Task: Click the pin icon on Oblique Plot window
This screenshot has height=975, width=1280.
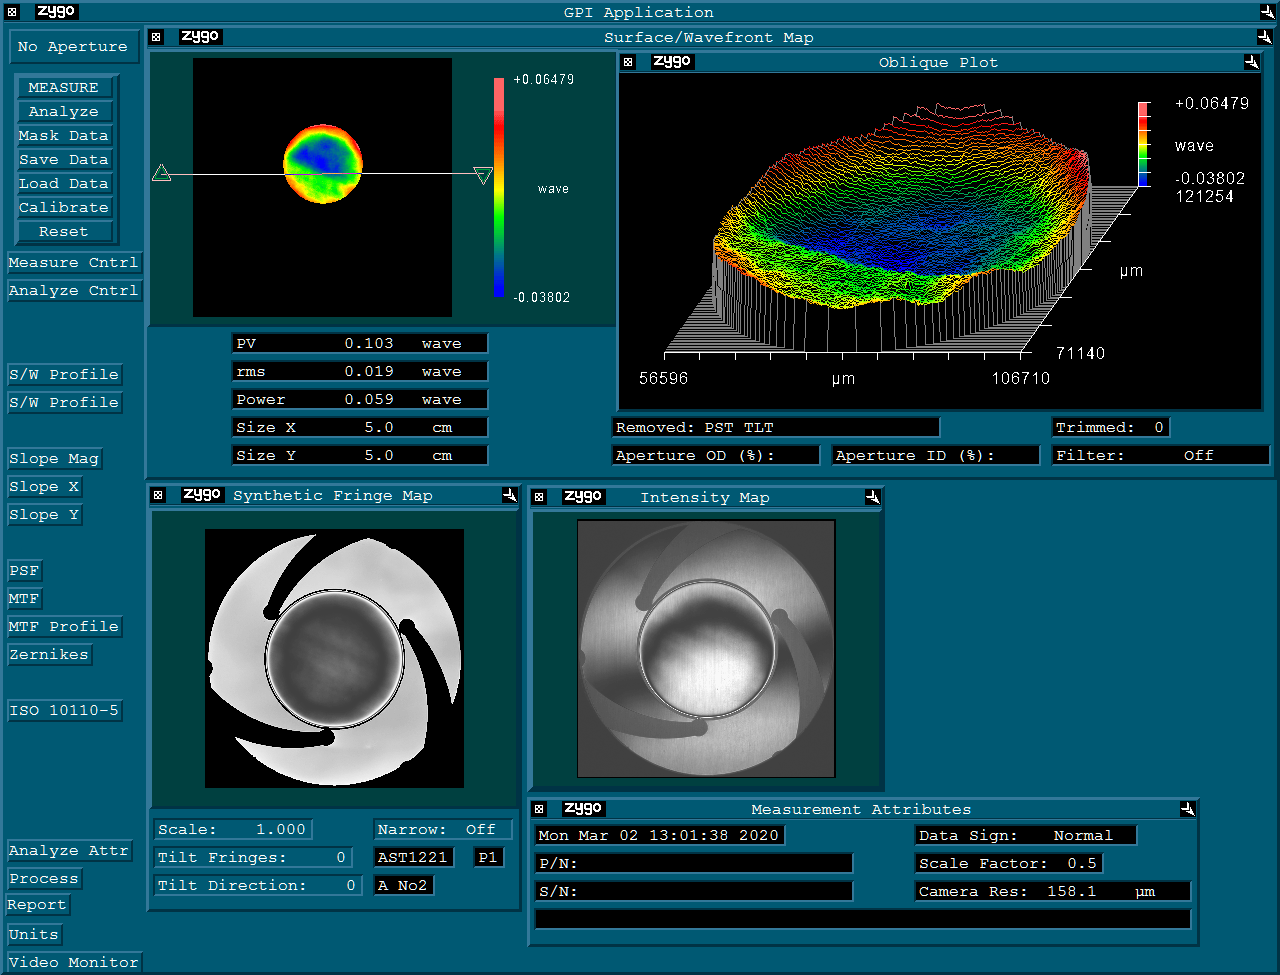Action: click(1251, 62)
